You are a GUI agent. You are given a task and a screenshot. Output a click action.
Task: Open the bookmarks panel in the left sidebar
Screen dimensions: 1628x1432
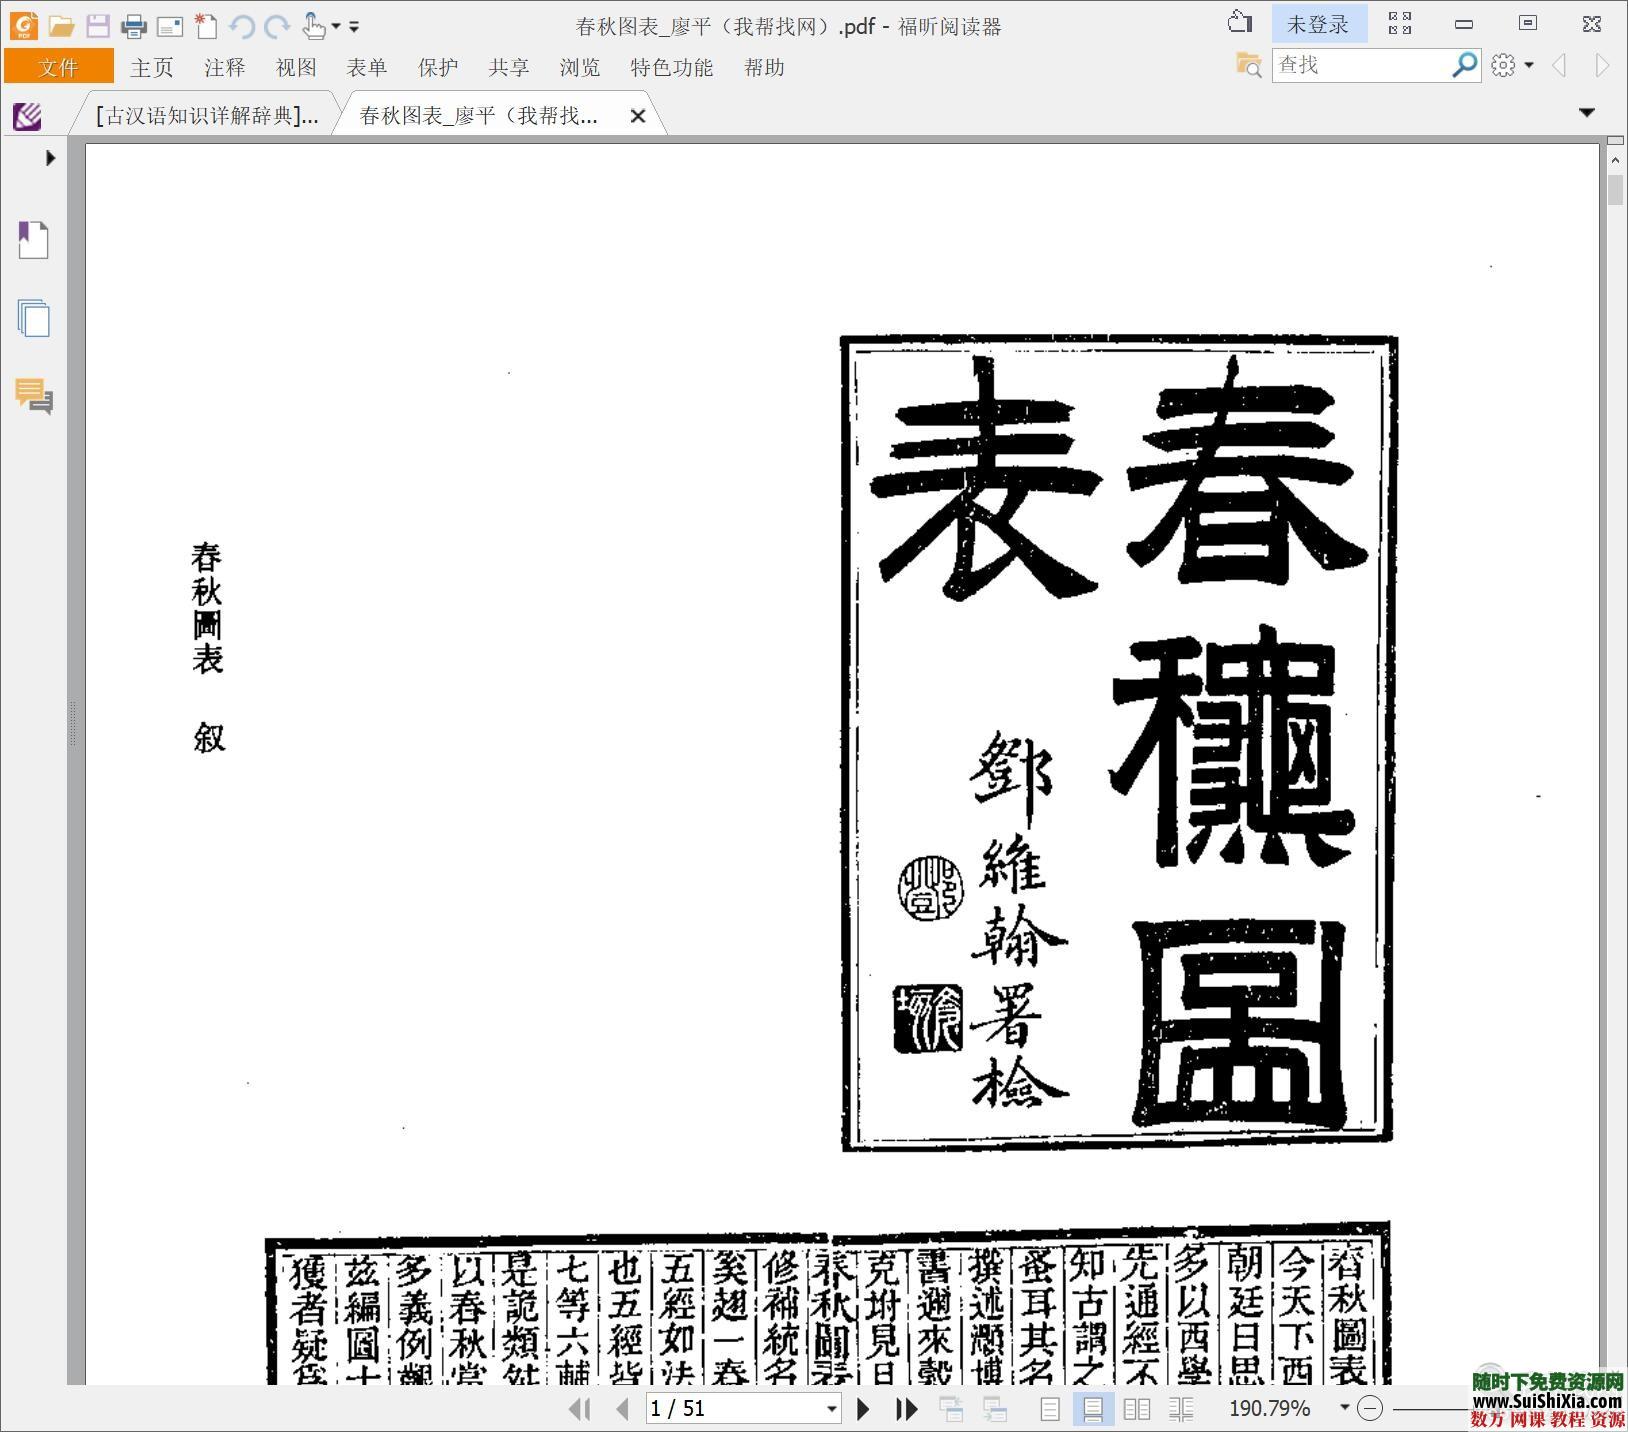tap(33, 240)
